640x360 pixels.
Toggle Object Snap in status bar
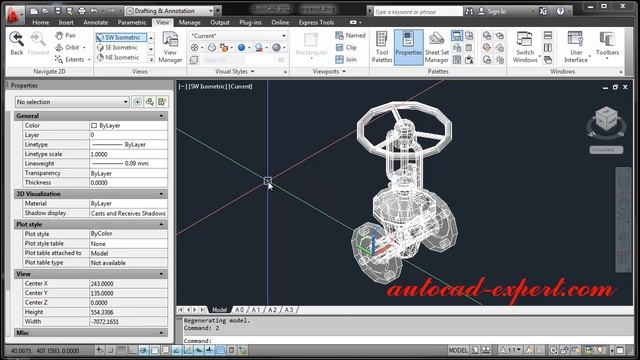click(x=155, y=350)
